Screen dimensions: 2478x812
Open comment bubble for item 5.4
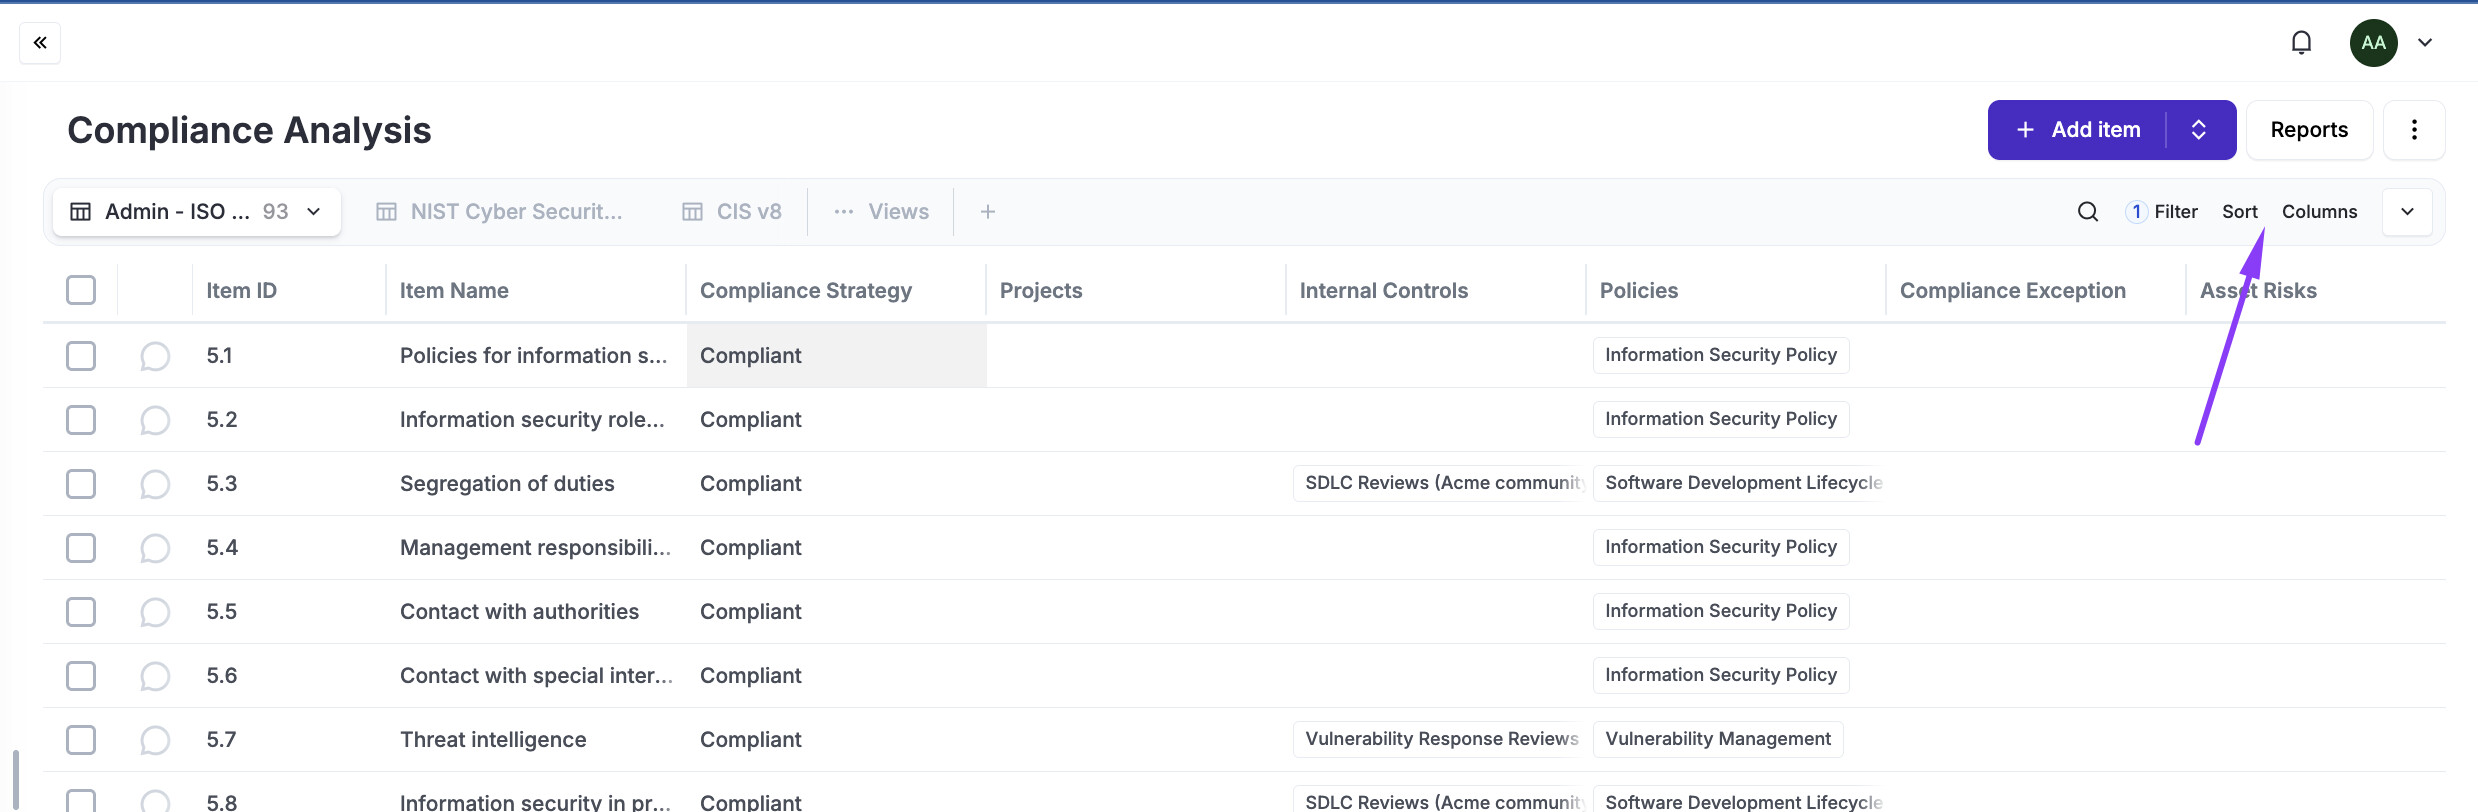tap(155, 548)
